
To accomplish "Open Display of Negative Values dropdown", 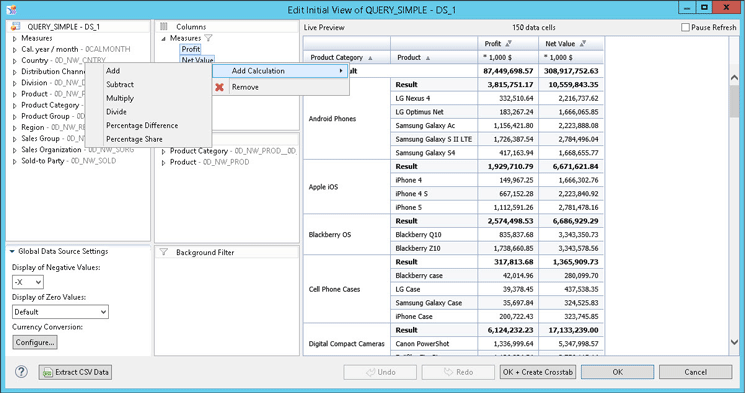I will point(28,282).
